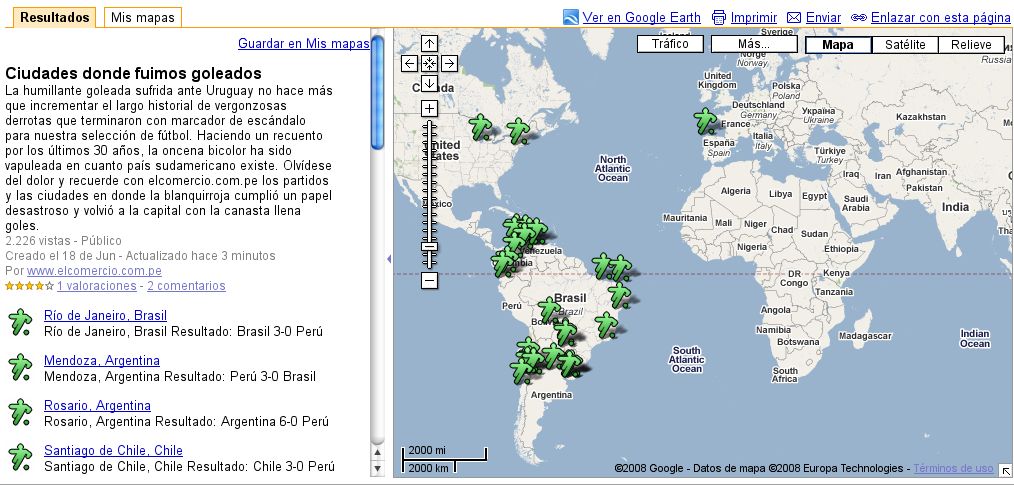This screenshot has height=485, width=1014.
Task: Select the map marker over Spain
Action: (x=705, y=121)
